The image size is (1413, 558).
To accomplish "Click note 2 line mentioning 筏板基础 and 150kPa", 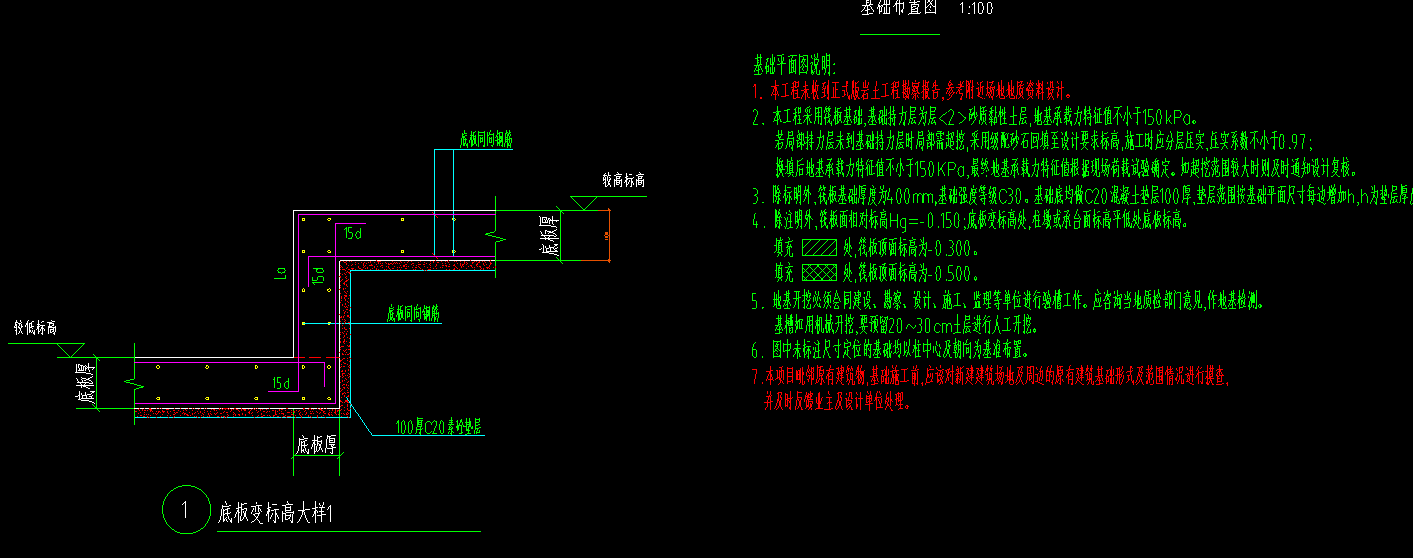I will tap(974, 117).
